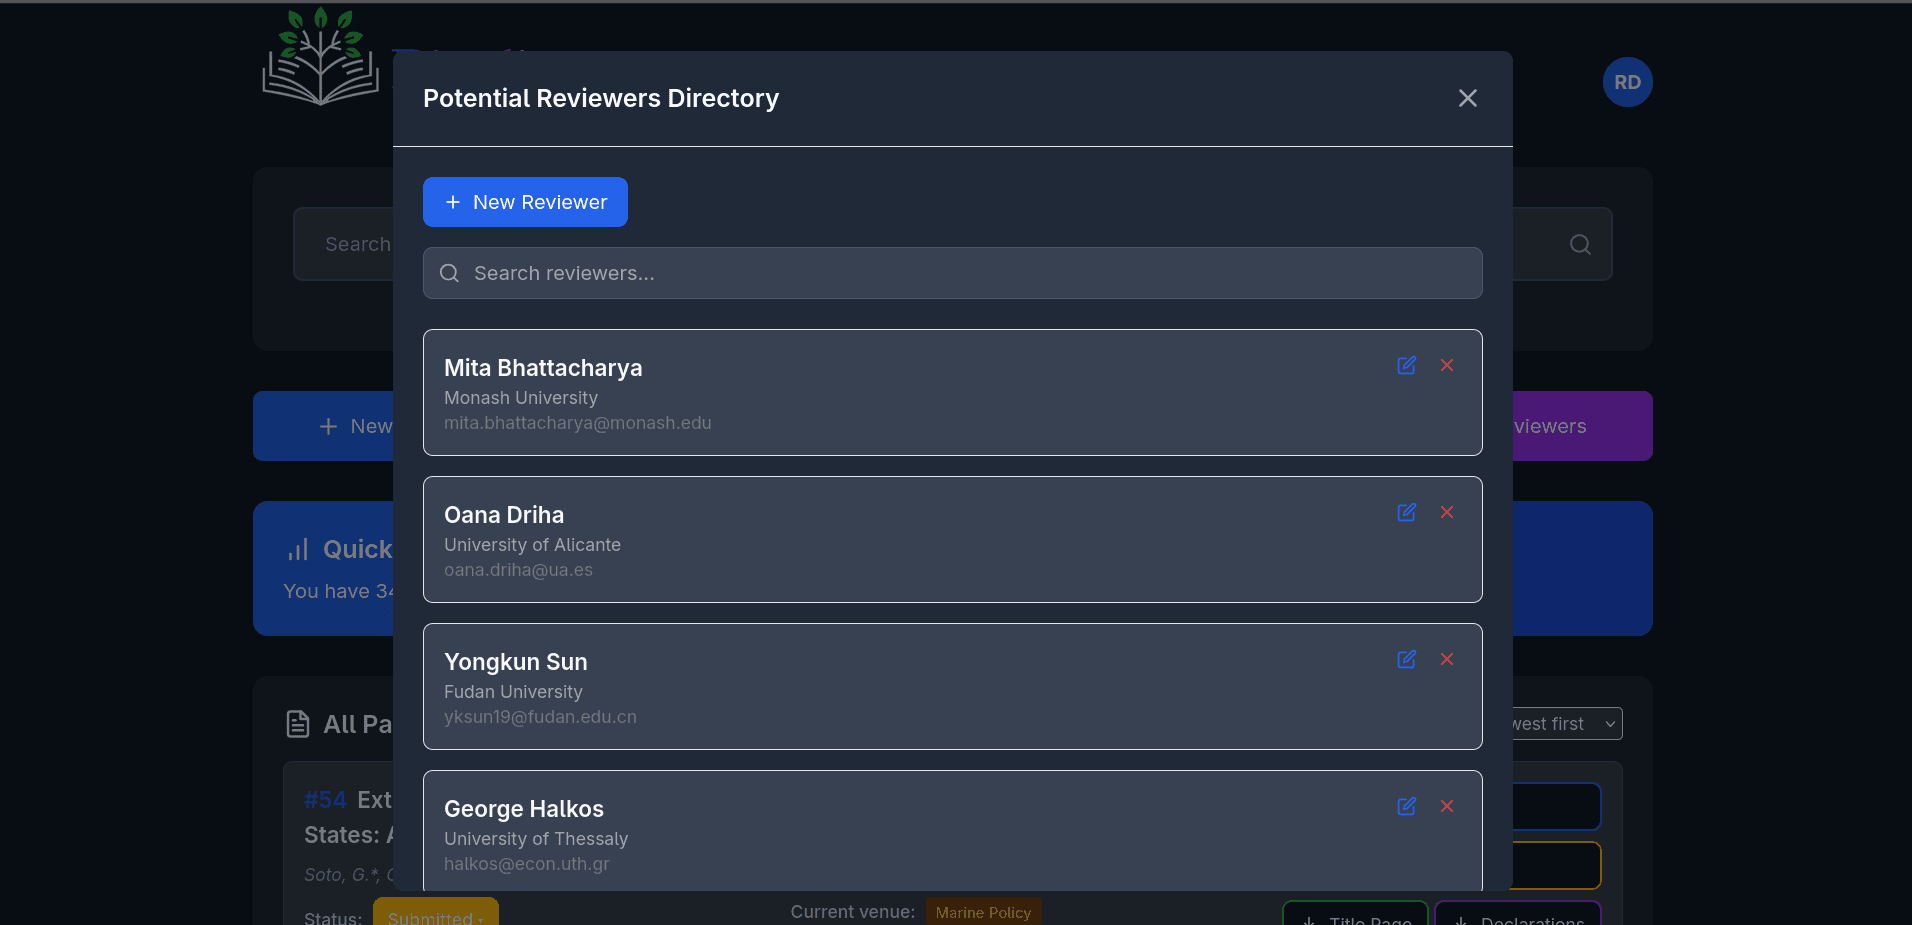Click the document icon beside All Papers heading
The image size is (1912, 925).
[298, 723]
